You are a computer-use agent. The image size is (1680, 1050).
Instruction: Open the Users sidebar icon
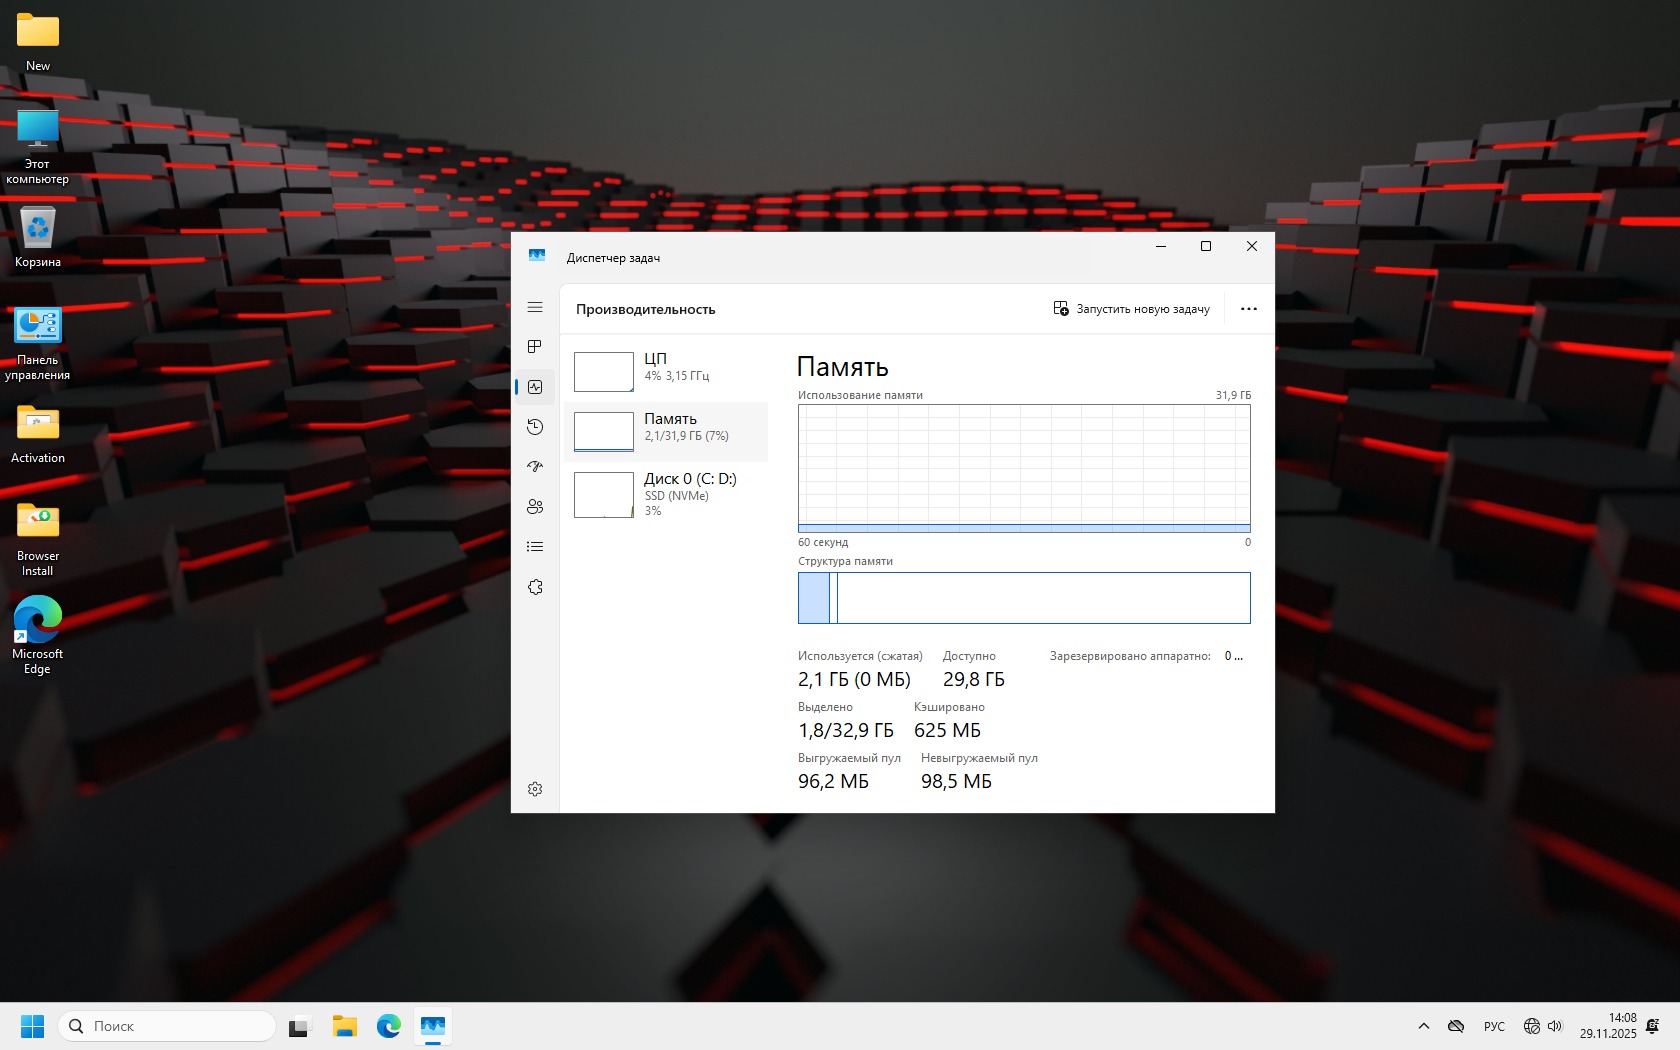(535, 507)
